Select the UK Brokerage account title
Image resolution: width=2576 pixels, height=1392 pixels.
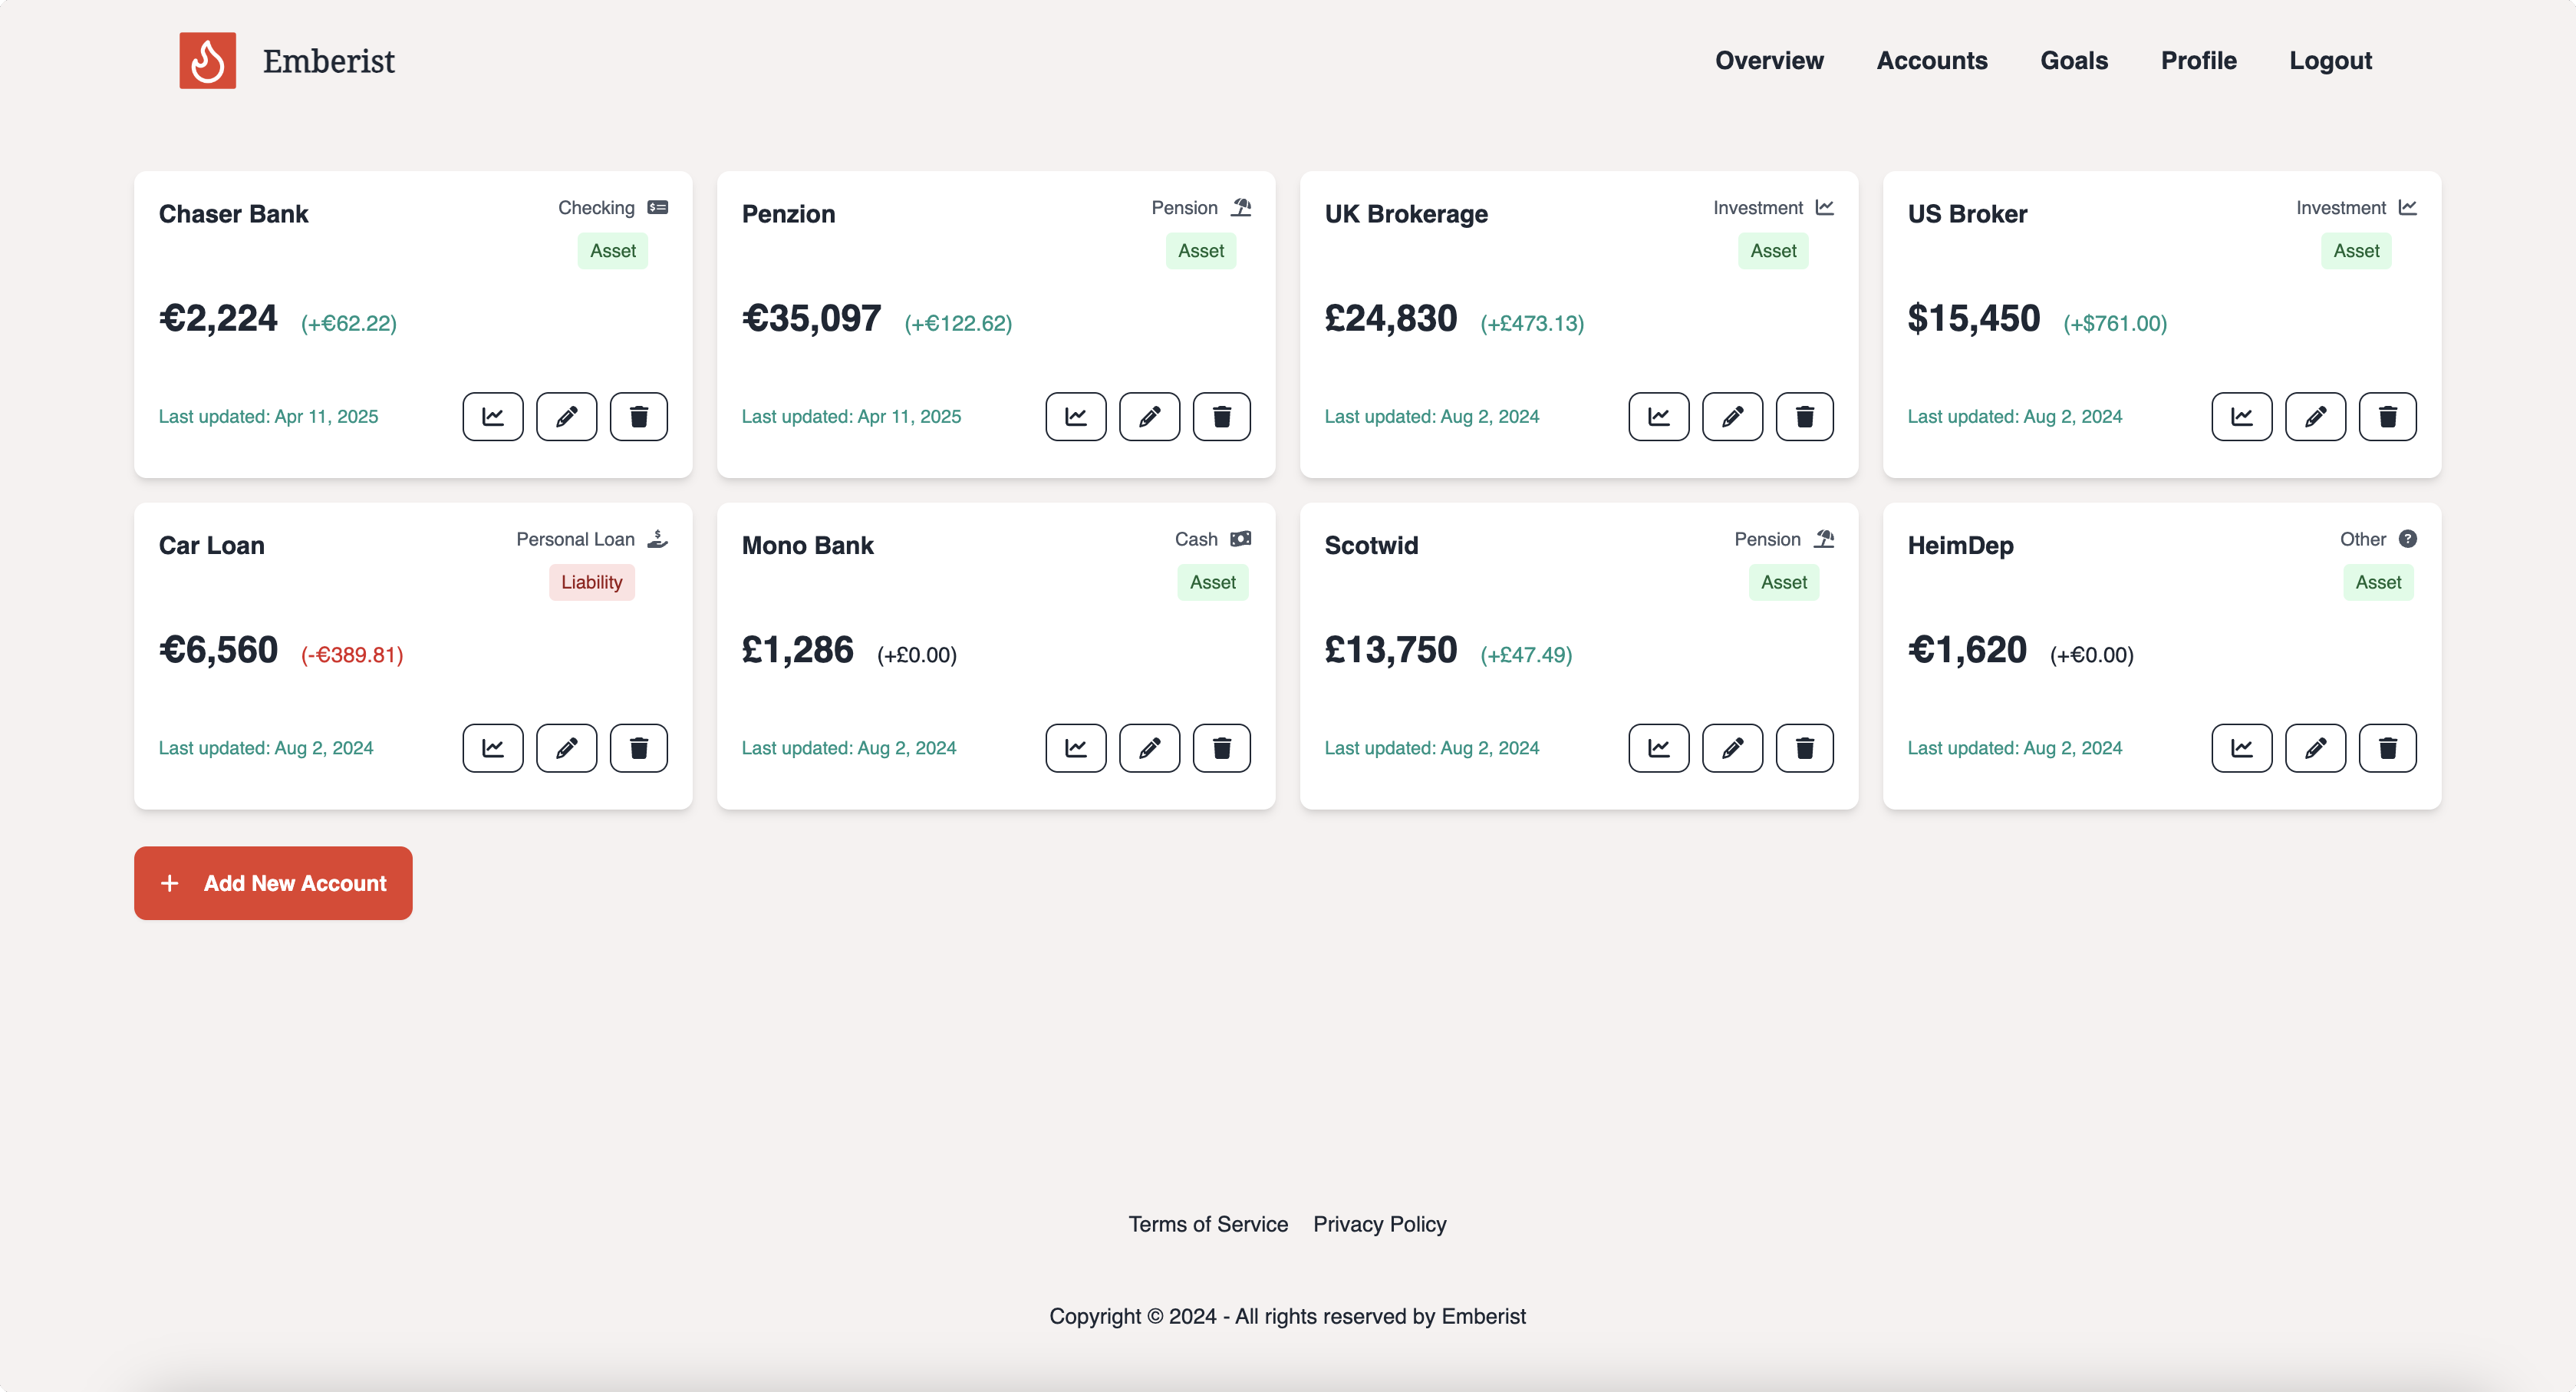point(1406,214)
